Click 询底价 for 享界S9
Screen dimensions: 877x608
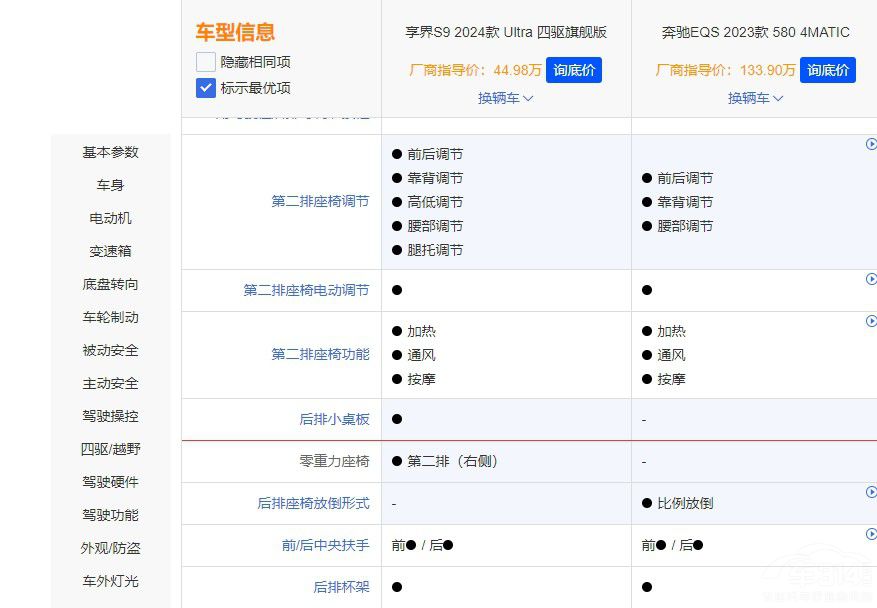click(572, 70)
